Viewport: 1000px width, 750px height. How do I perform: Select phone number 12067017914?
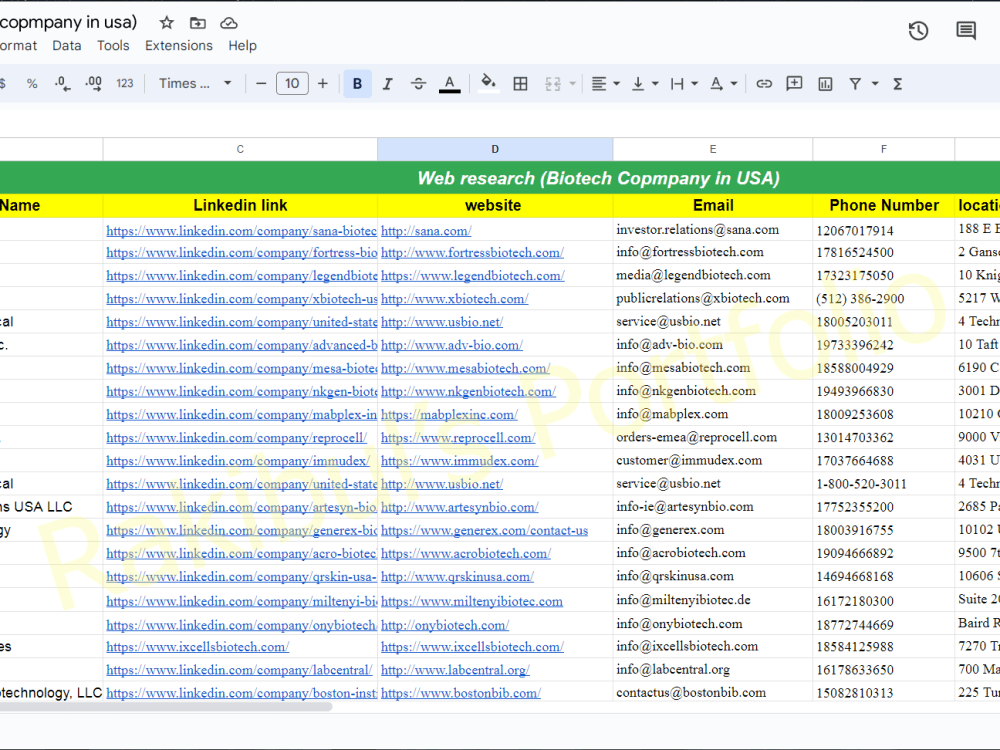tap(883, 230)
